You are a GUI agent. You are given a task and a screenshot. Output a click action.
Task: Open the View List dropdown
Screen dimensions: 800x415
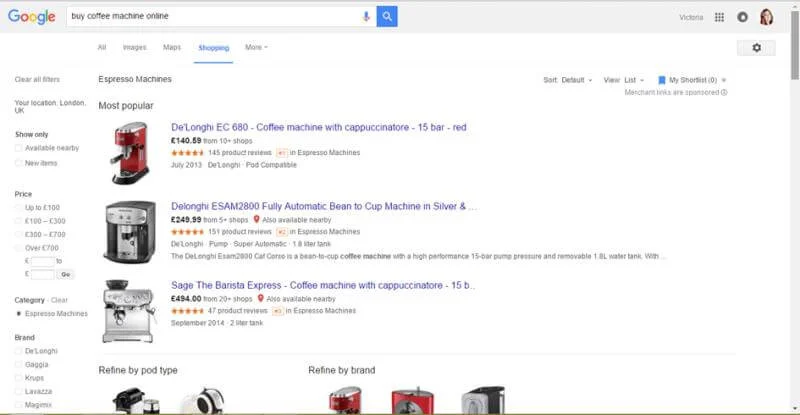coord(624,80)
